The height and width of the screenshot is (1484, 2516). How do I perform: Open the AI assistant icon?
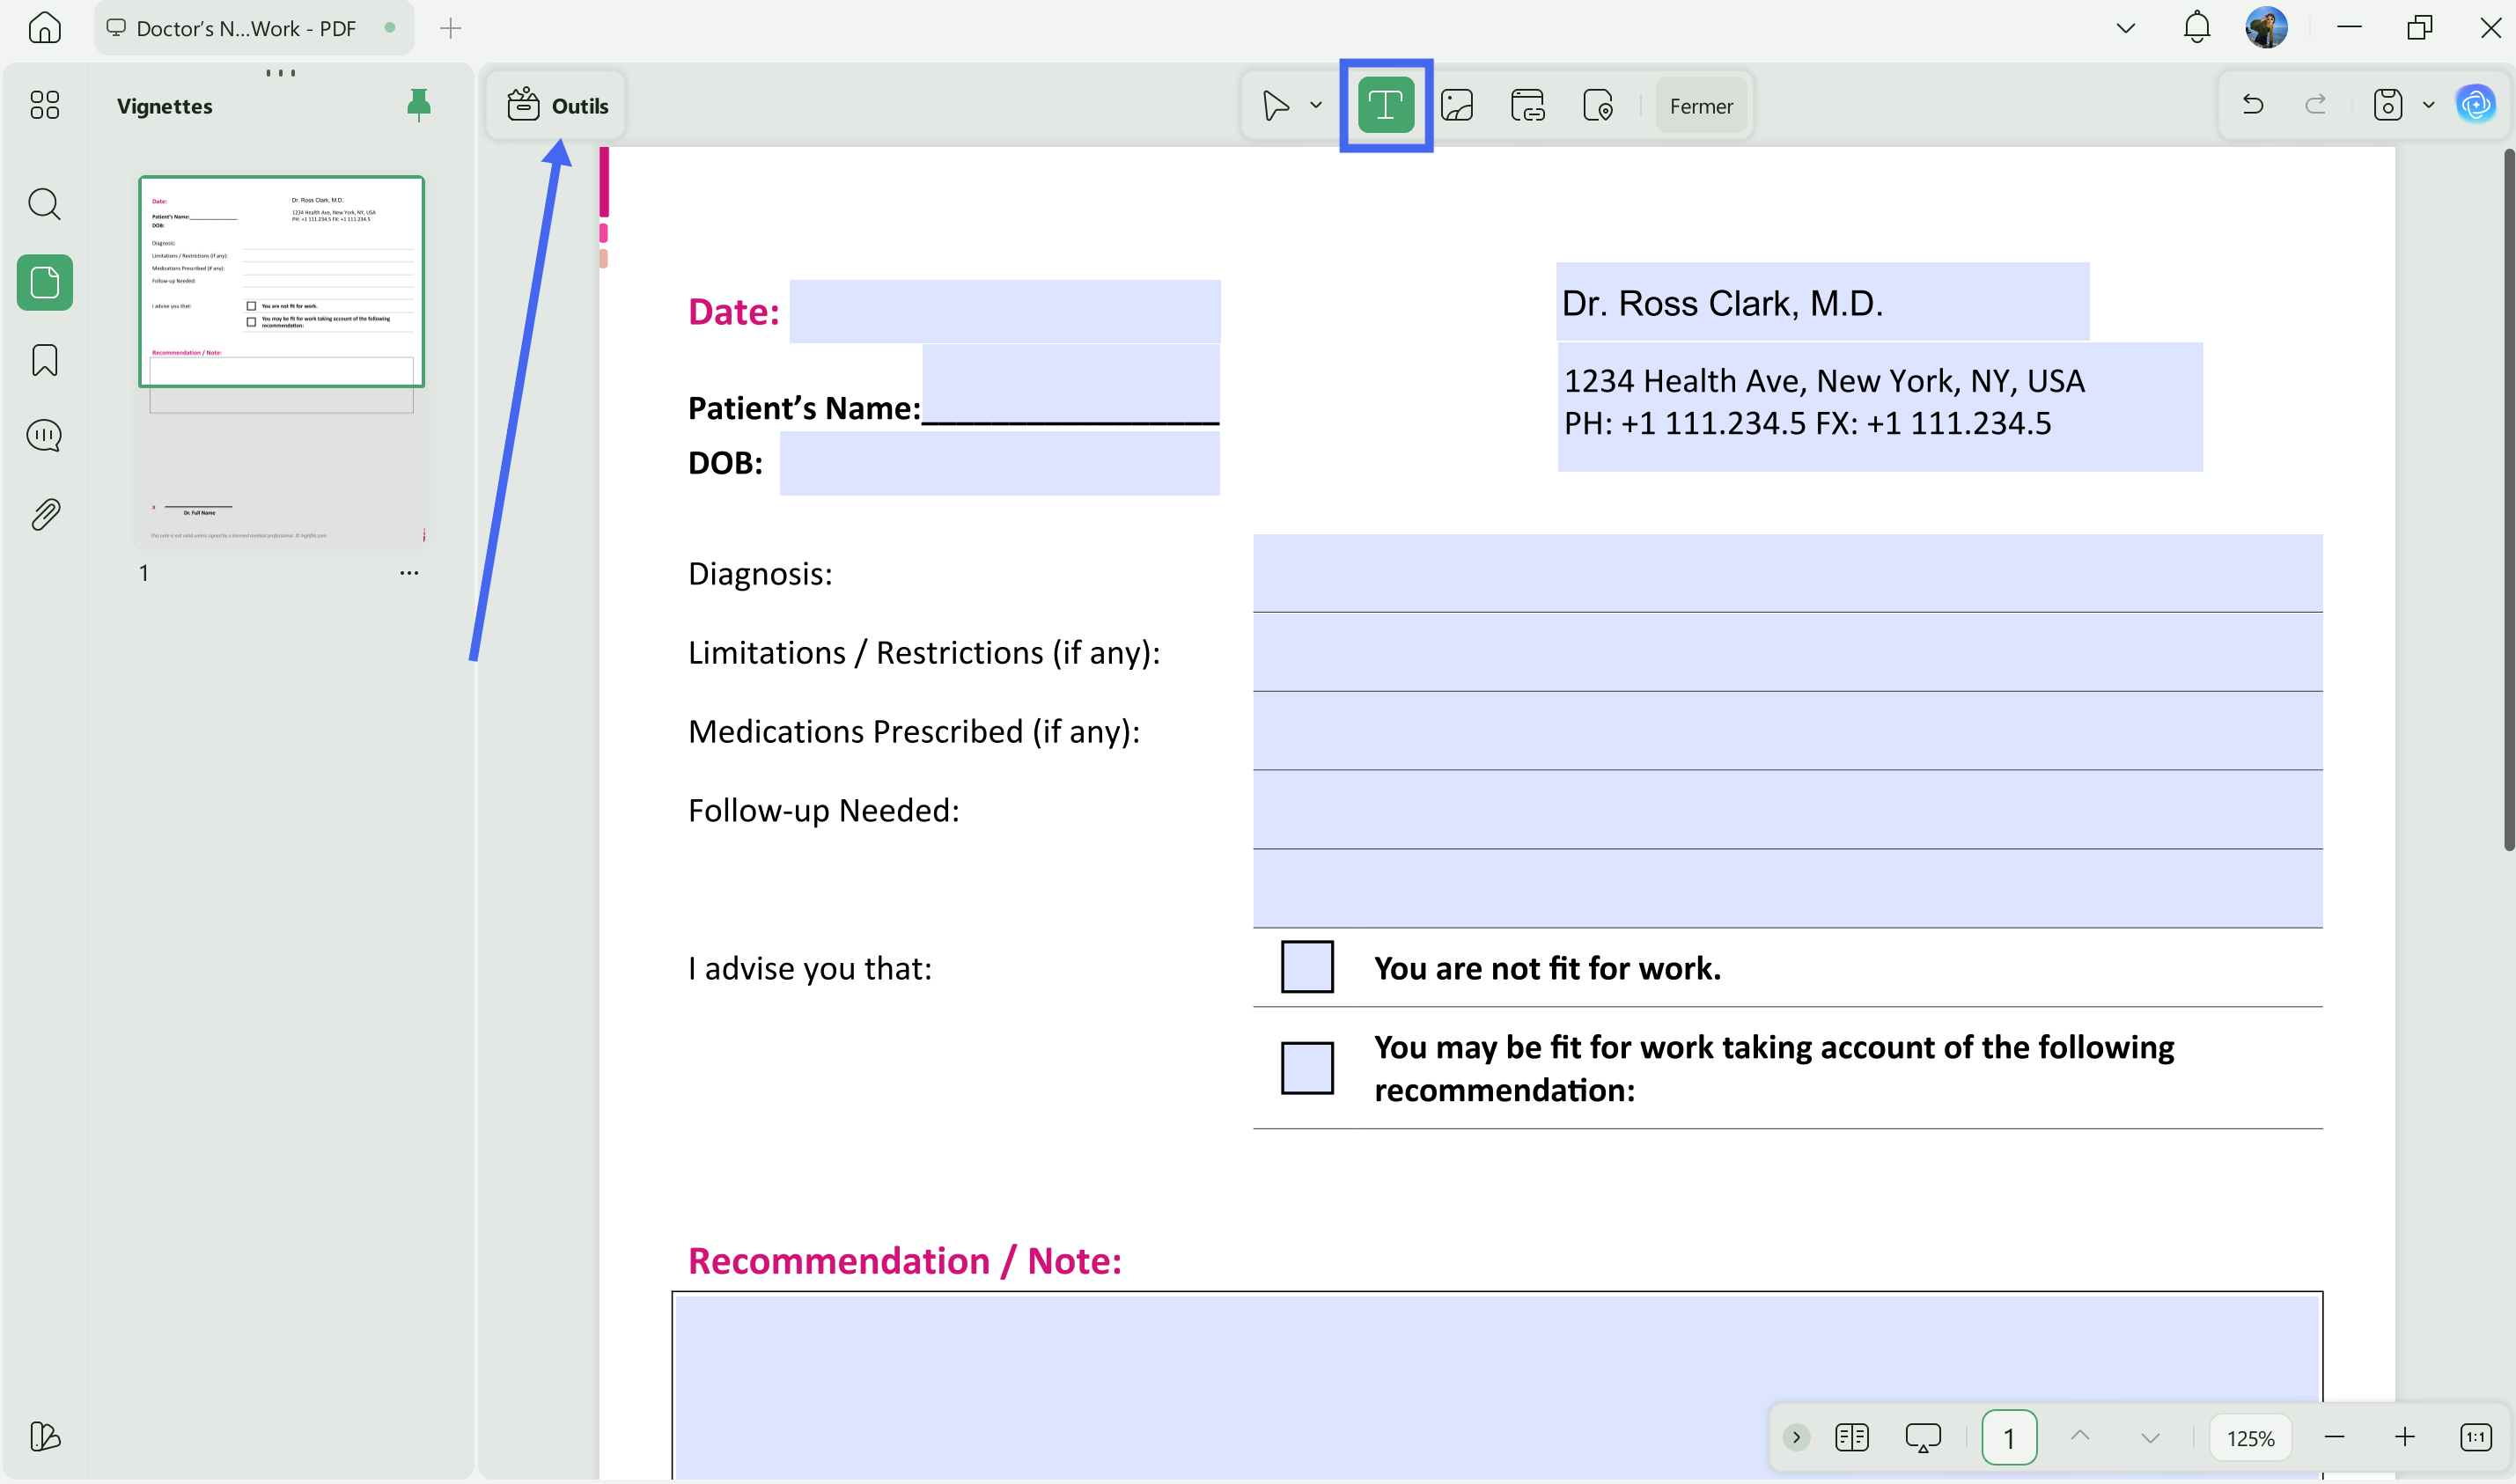point(2476,104)
